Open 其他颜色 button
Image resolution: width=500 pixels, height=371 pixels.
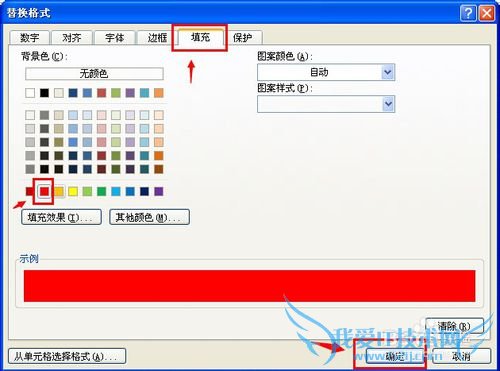(x=150, y=217)
